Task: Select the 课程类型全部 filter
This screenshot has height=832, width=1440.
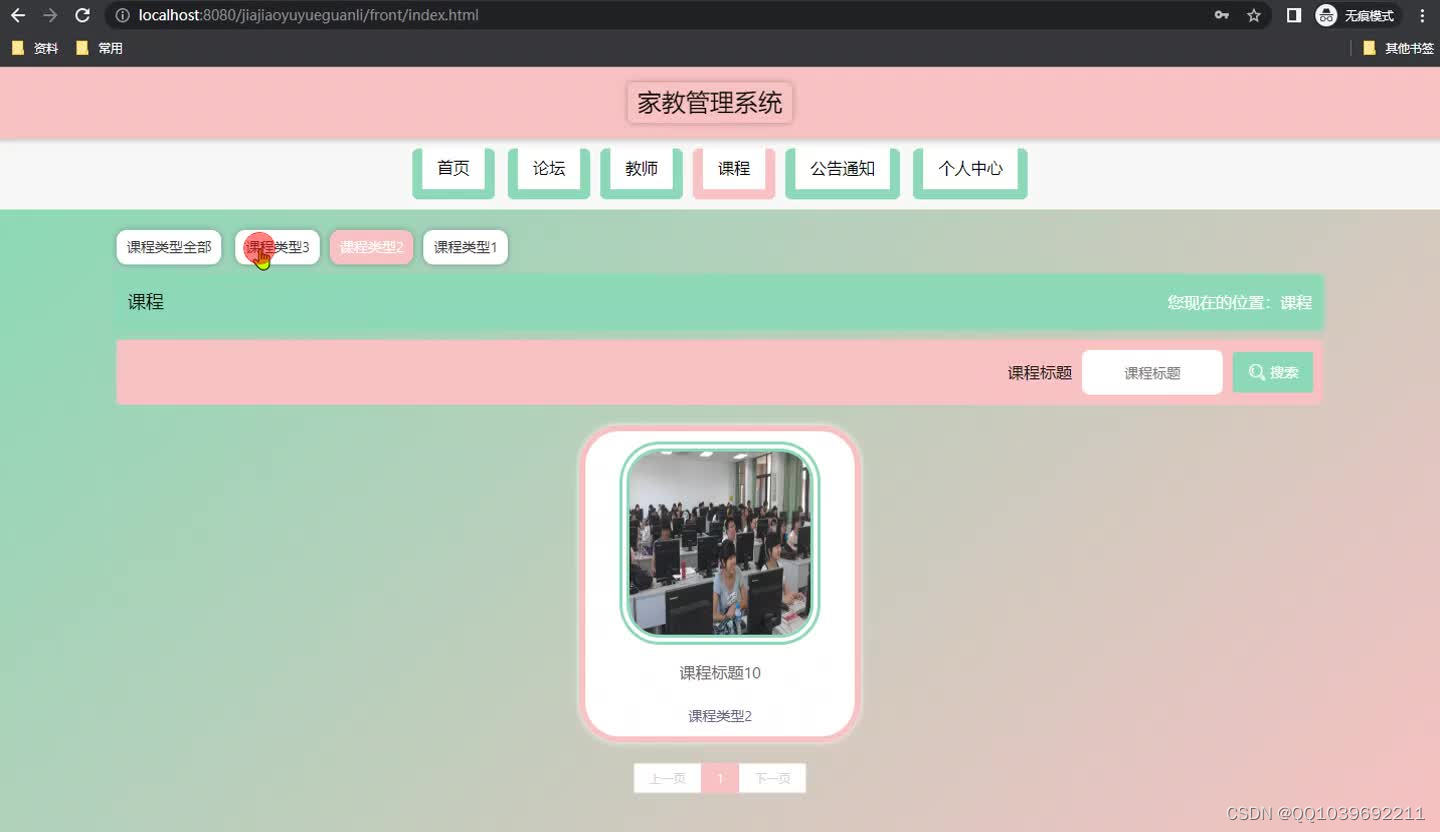Action: [168, 246]
